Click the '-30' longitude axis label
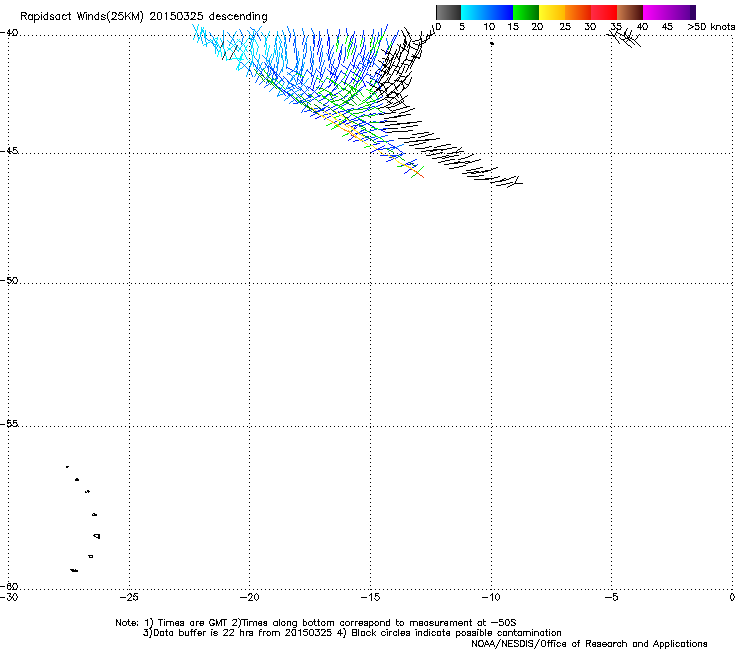 click(9, 597)
